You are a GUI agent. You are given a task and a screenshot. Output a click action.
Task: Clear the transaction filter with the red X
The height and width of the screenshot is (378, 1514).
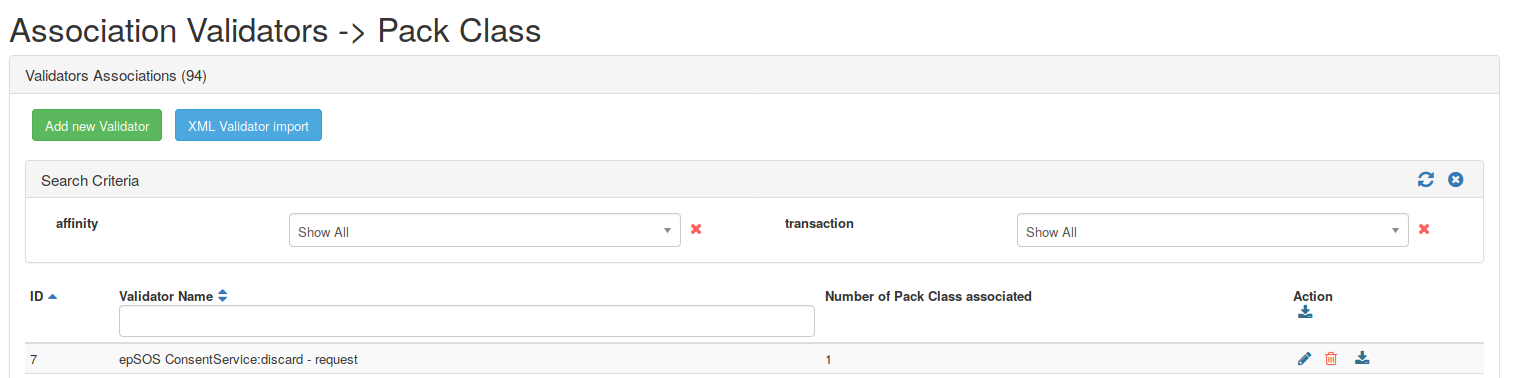coord(1424,229)
